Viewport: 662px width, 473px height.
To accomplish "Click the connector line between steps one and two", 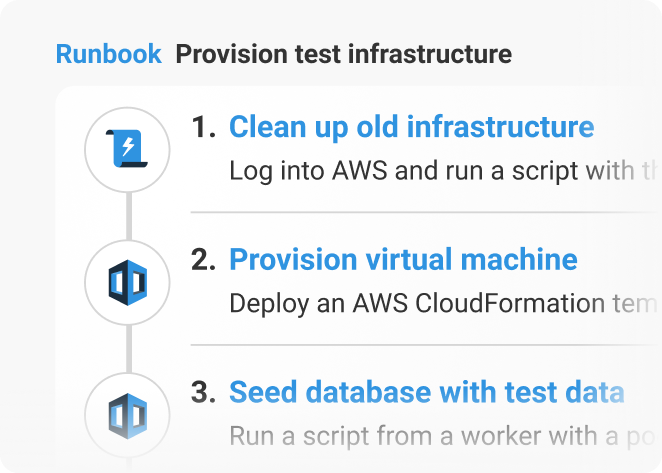I will 129,216.
